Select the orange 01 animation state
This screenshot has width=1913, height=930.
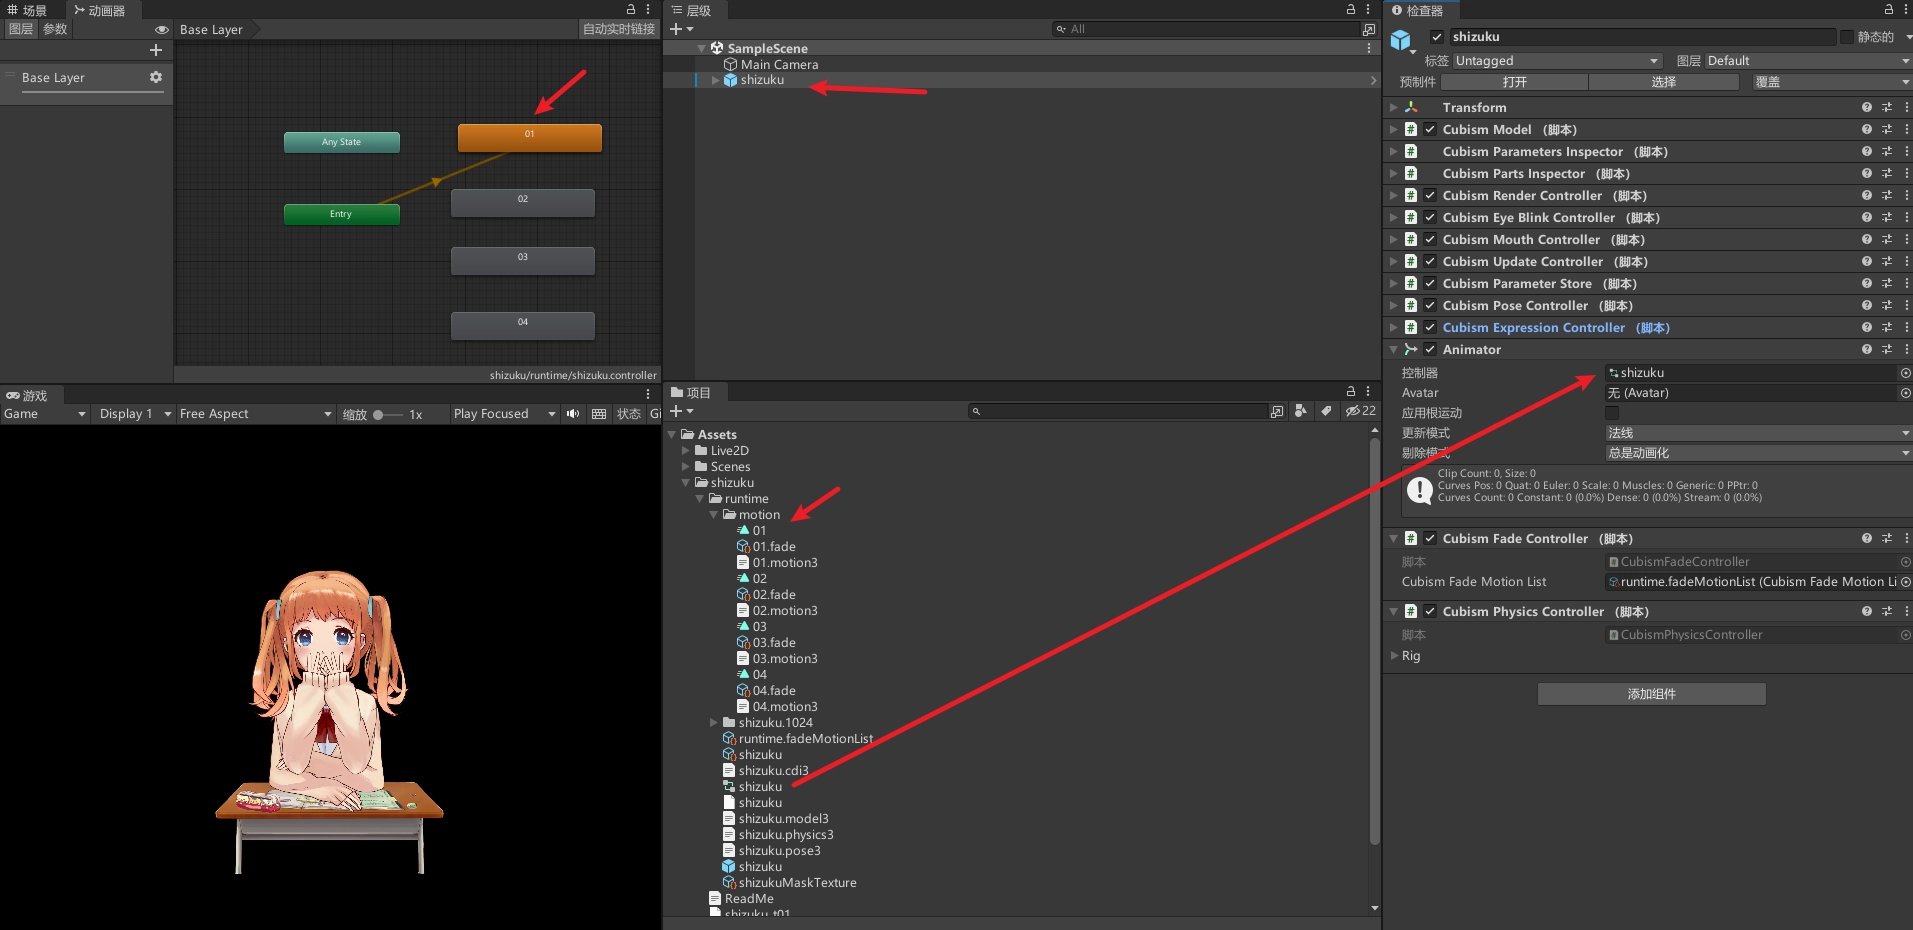click(530, 137)
